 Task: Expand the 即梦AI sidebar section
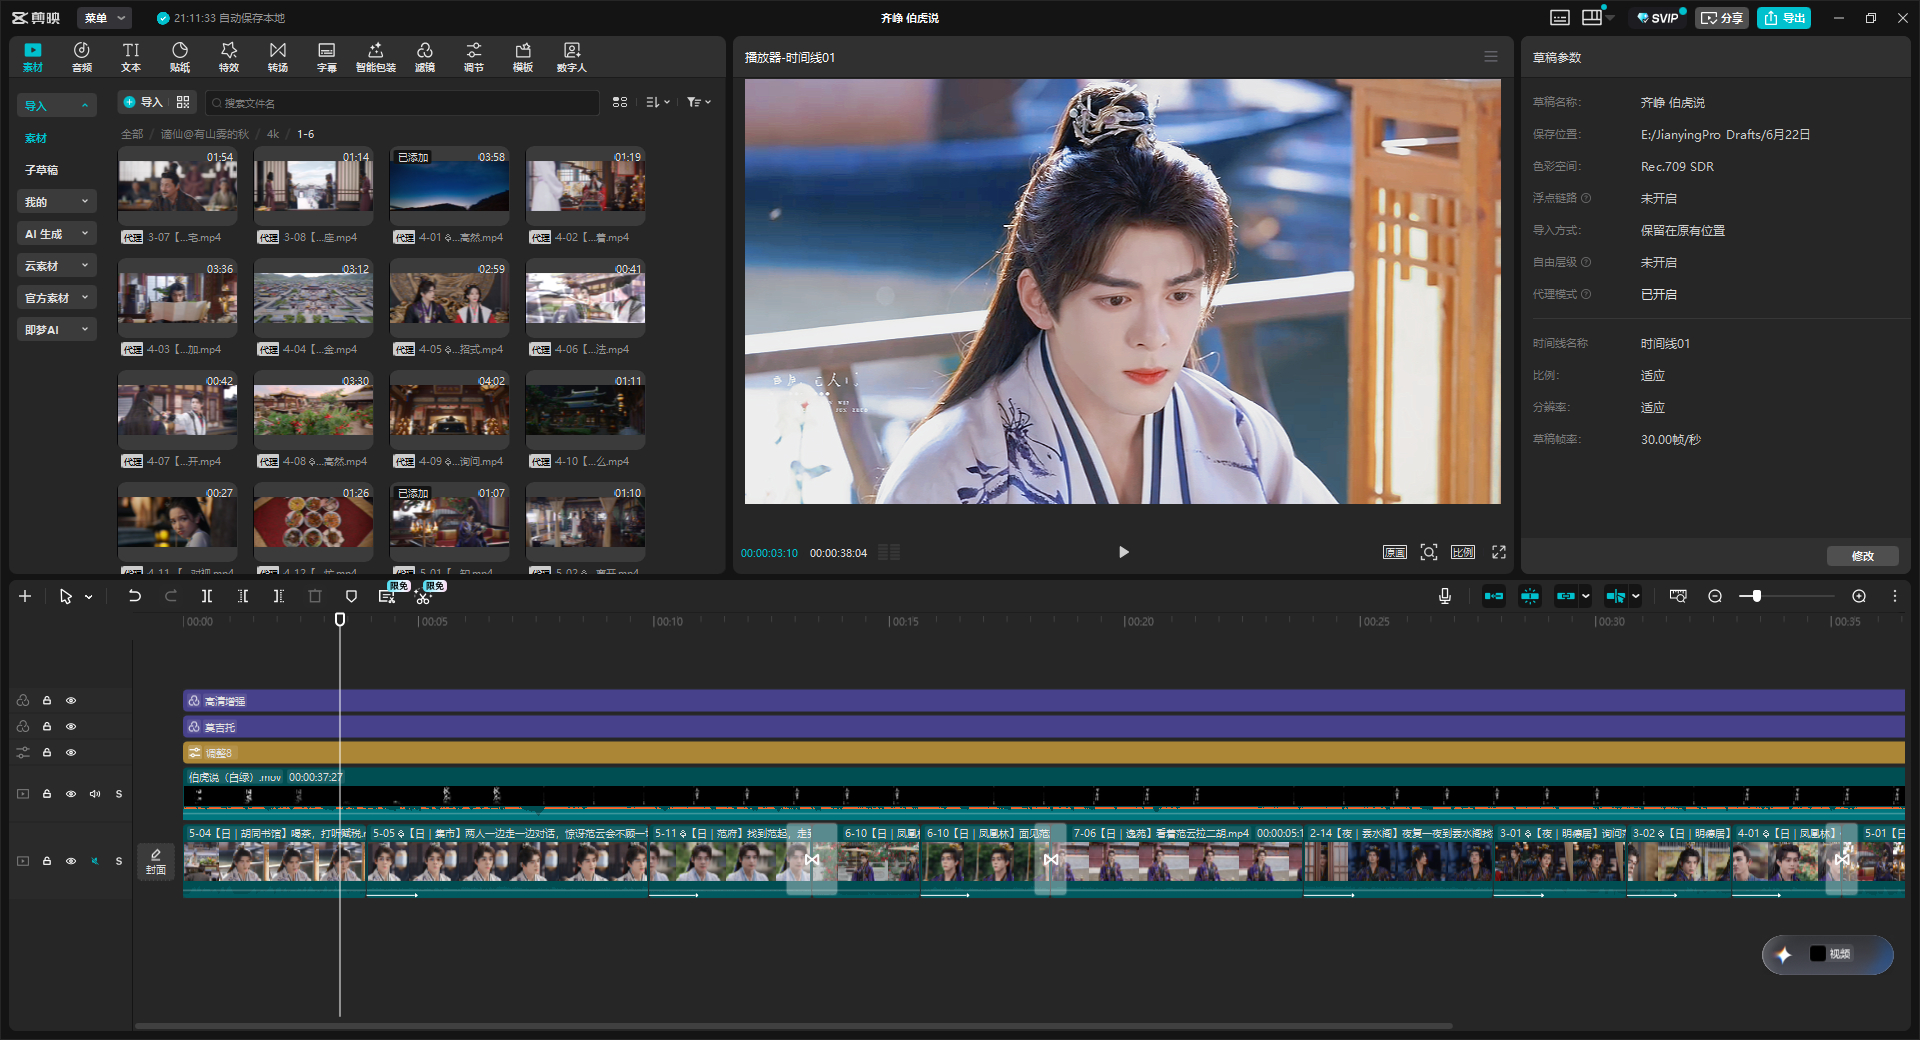[x=57, y=330]
